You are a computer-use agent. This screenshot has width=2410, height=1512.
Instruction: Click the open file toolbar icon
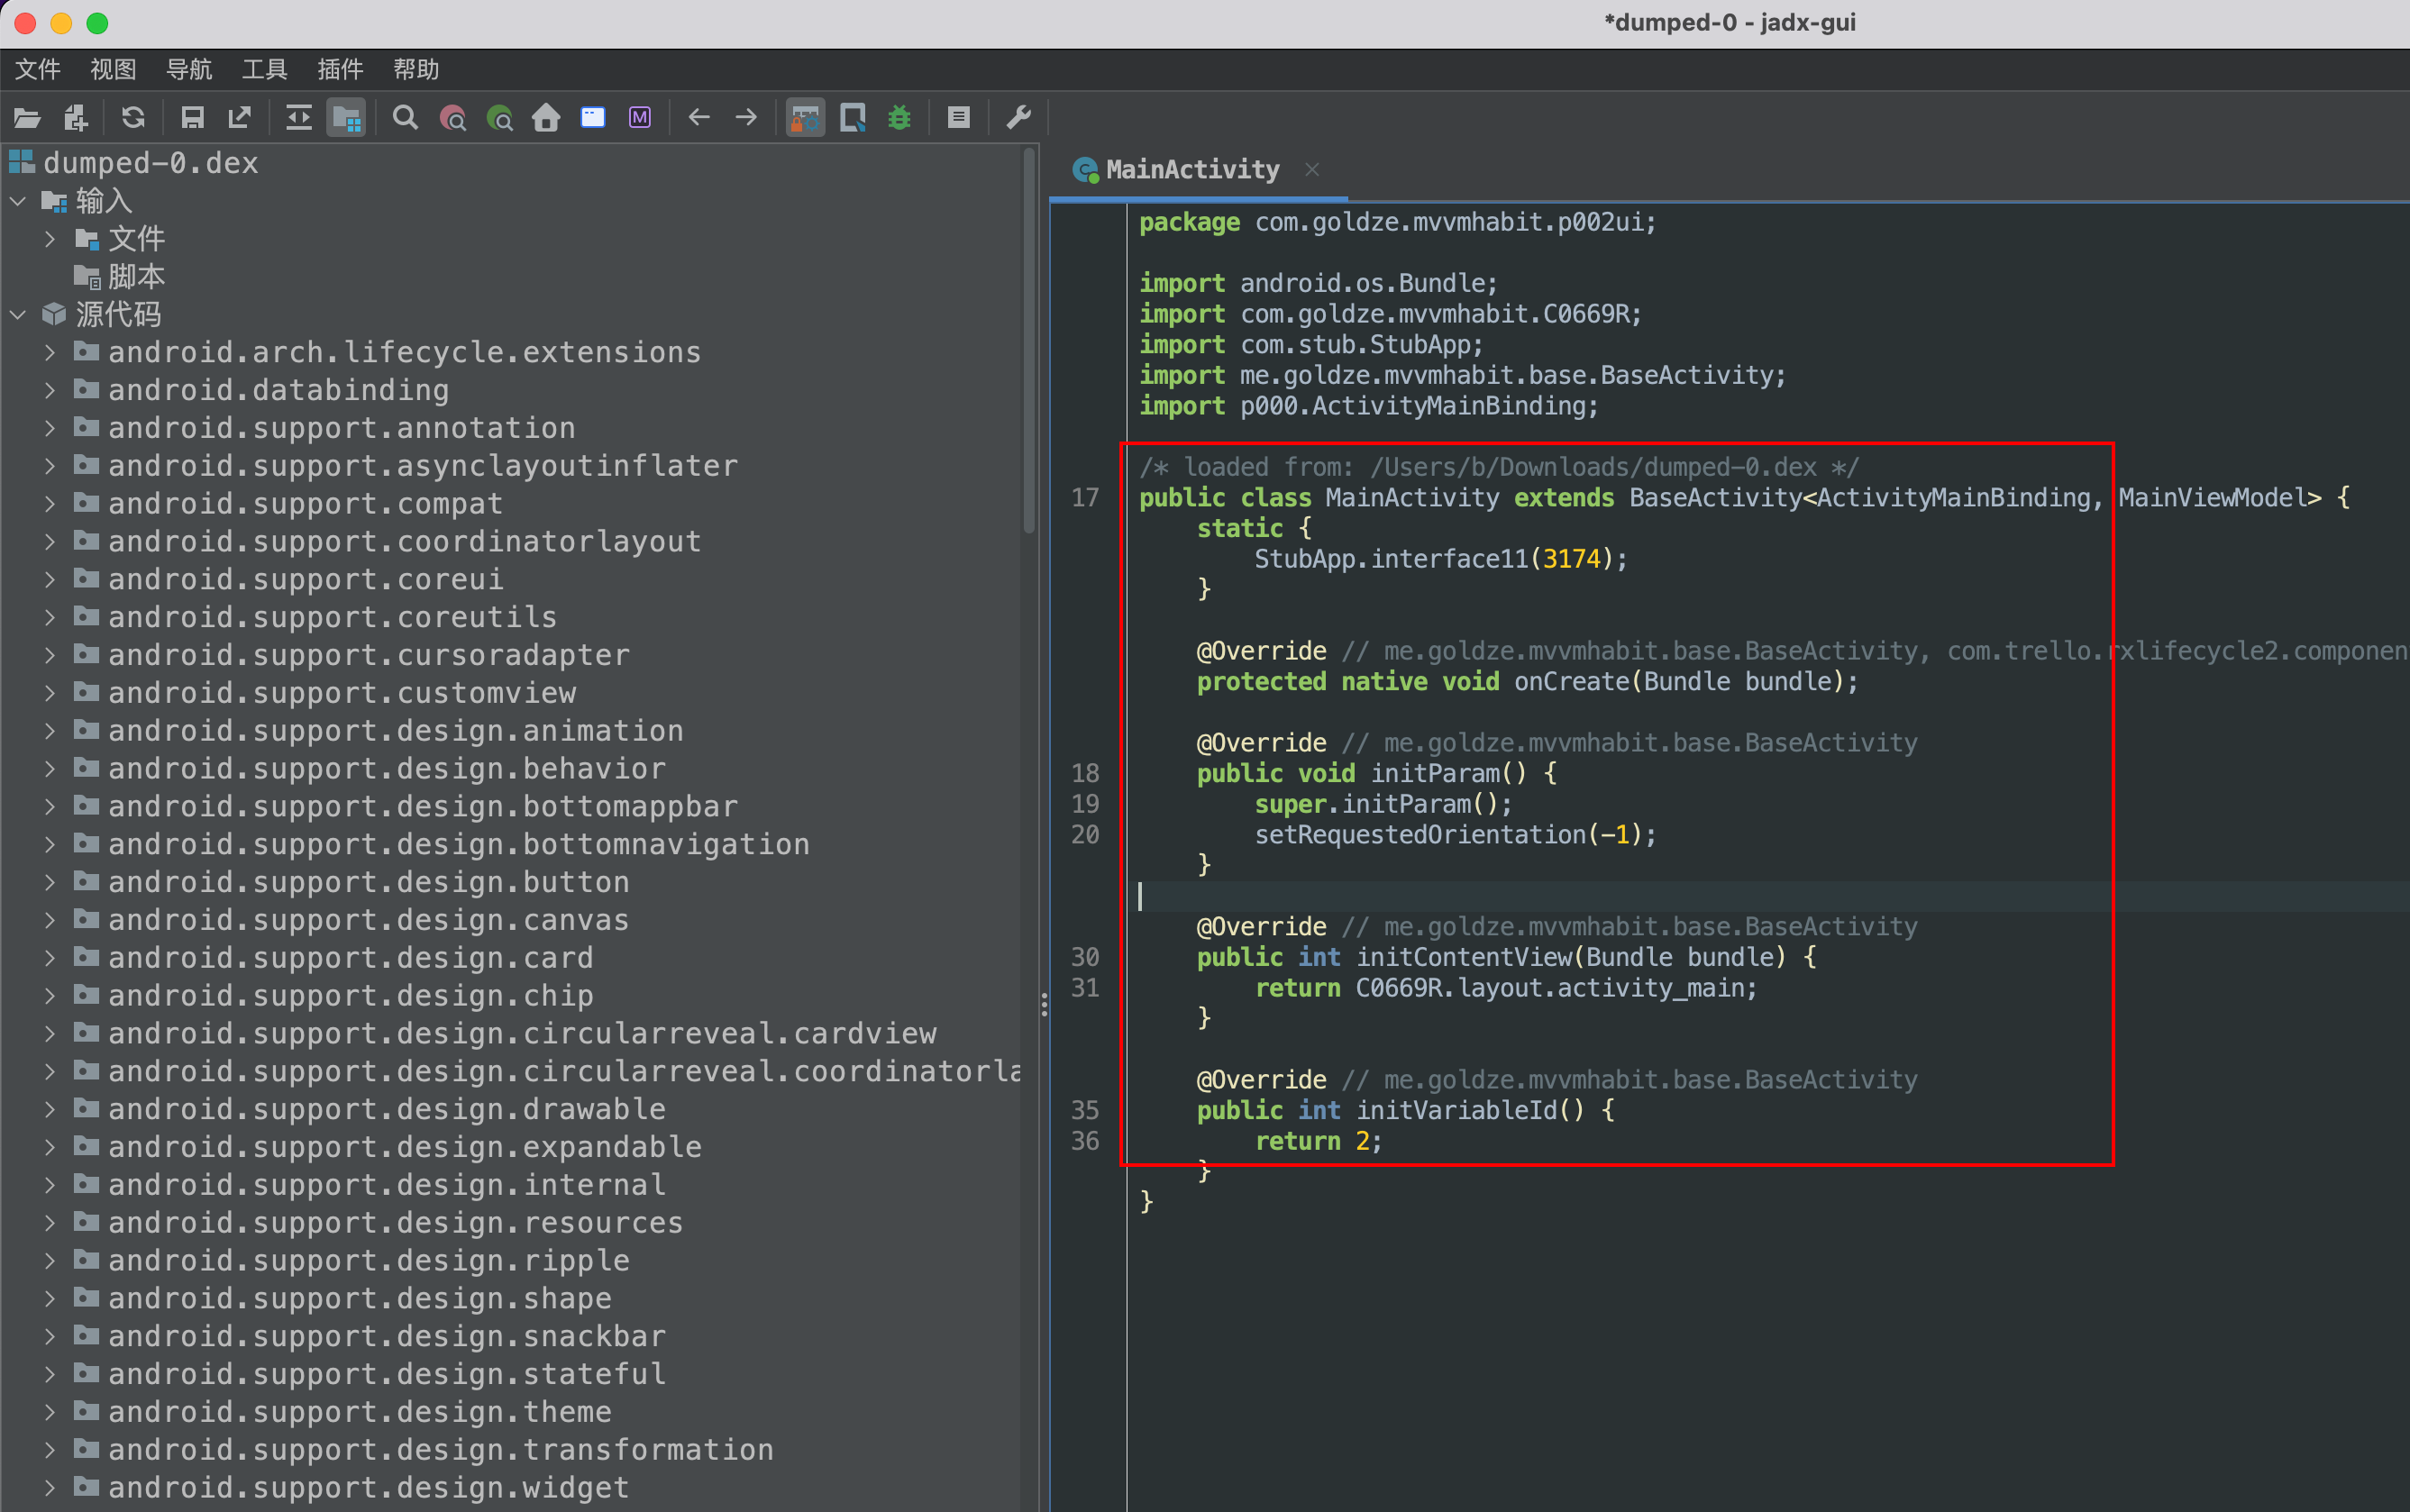[x=27, y=118]
